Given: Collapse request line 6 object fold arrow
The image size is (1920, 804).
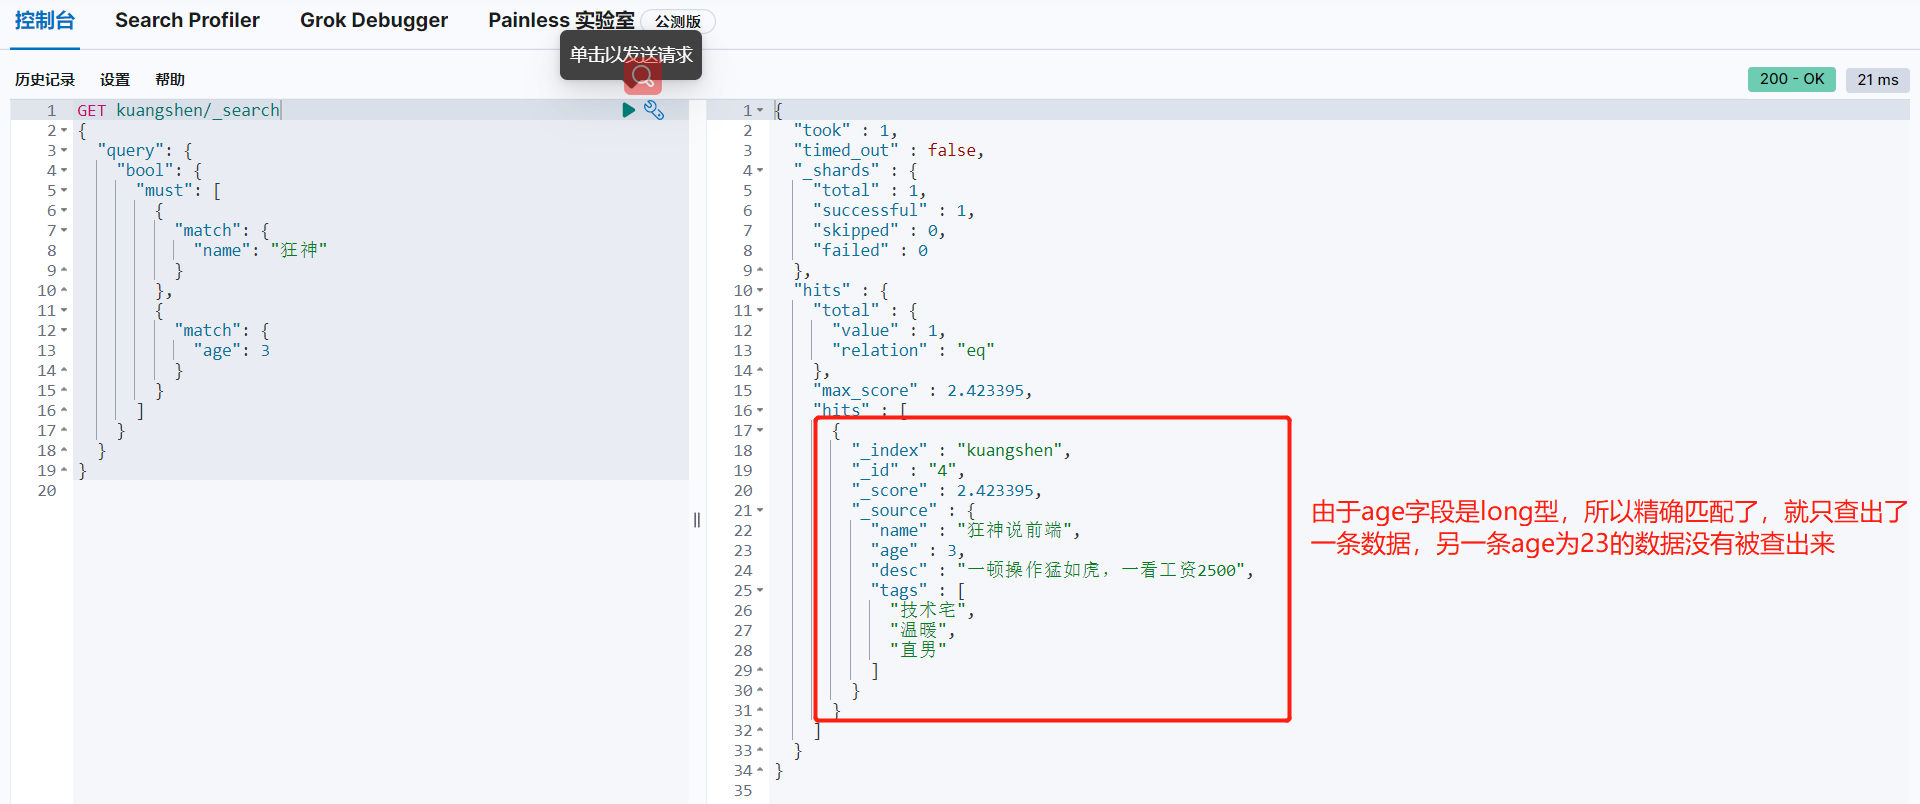Looking at the screenshot, I should point(64,210).
